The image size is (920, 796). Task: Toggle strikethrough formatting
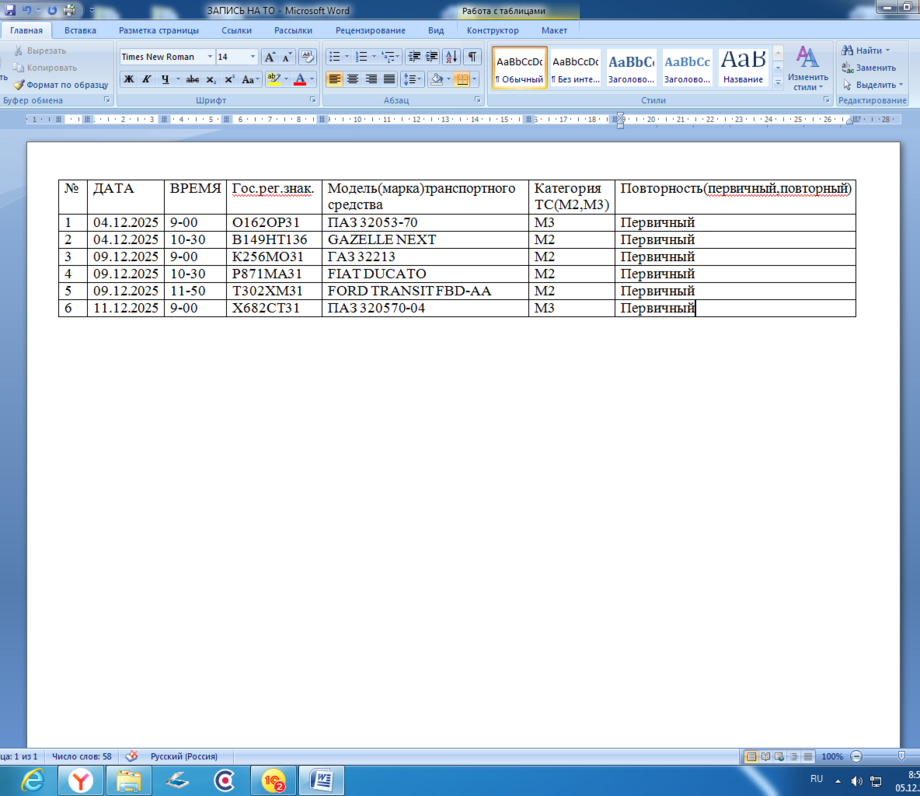pos(192,79)
